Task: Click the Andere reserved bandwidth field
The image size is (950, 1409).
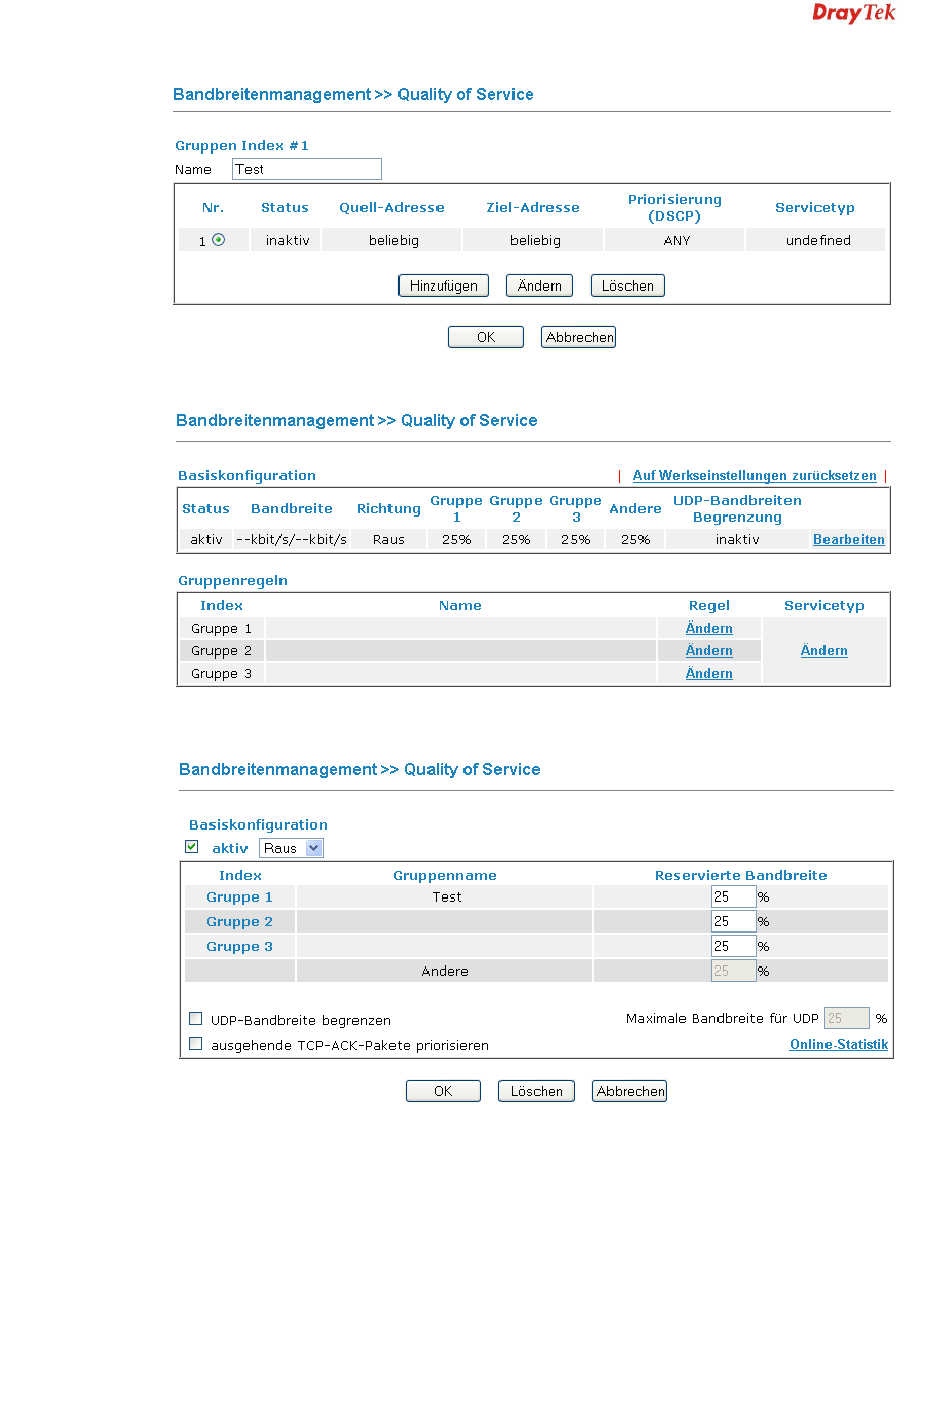Action: click(x=733, y=971)
